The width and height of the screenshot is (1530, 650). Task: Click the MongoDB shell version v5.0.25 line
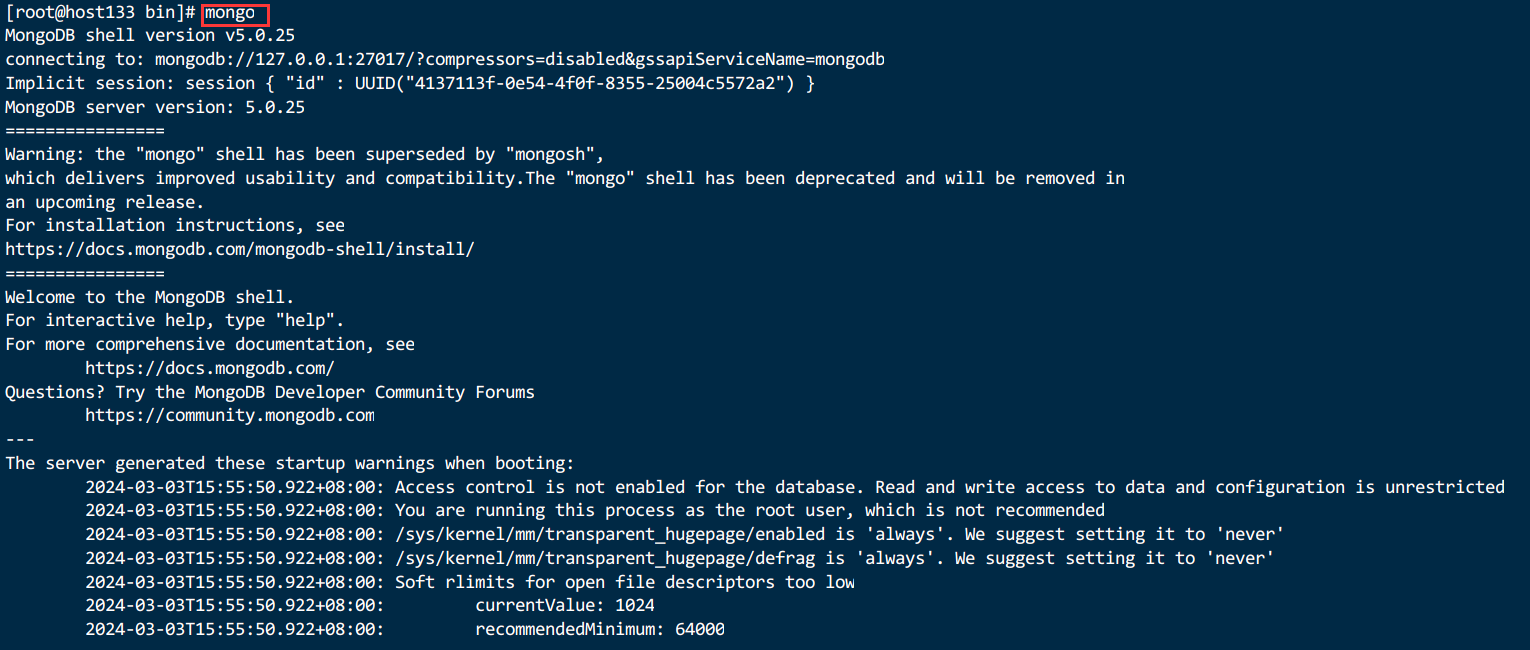(150, 36)
